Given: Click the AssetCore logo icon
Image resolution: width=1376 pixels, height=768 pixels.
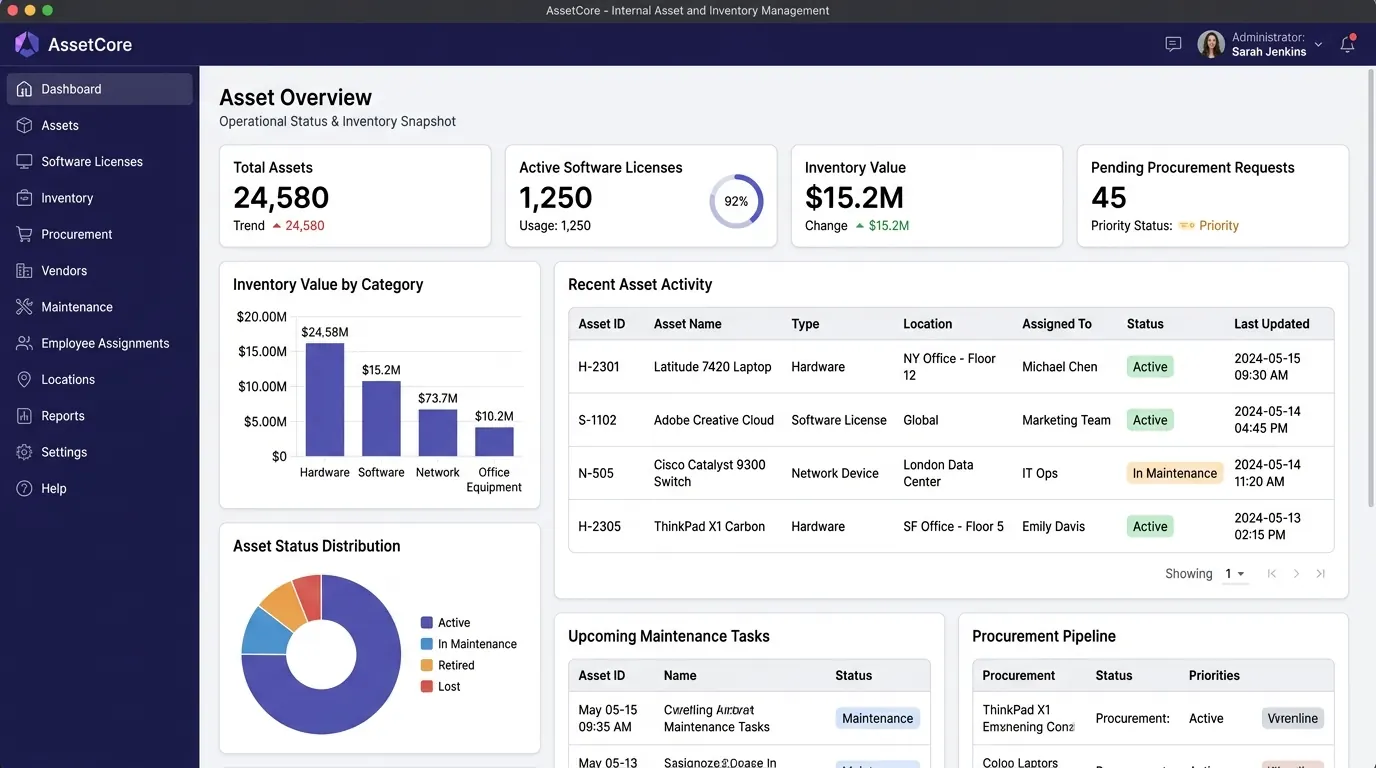Looking at the screenshot, I should point(27,44).
